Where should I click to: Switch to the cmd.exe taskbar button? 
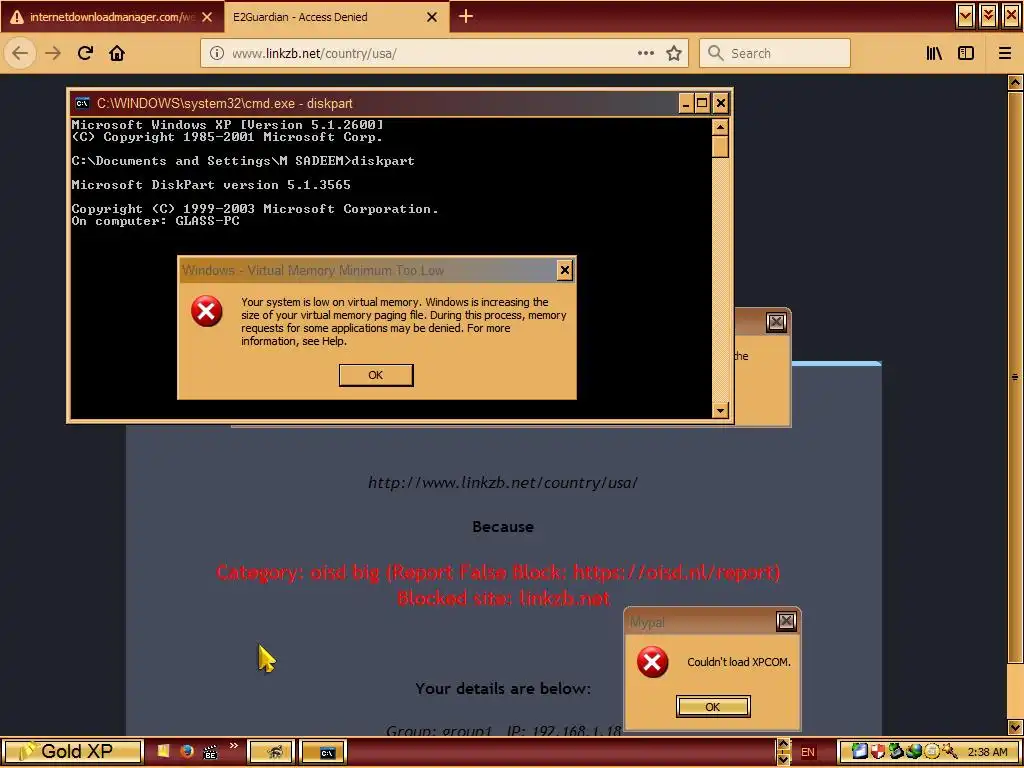coord(323,752)
